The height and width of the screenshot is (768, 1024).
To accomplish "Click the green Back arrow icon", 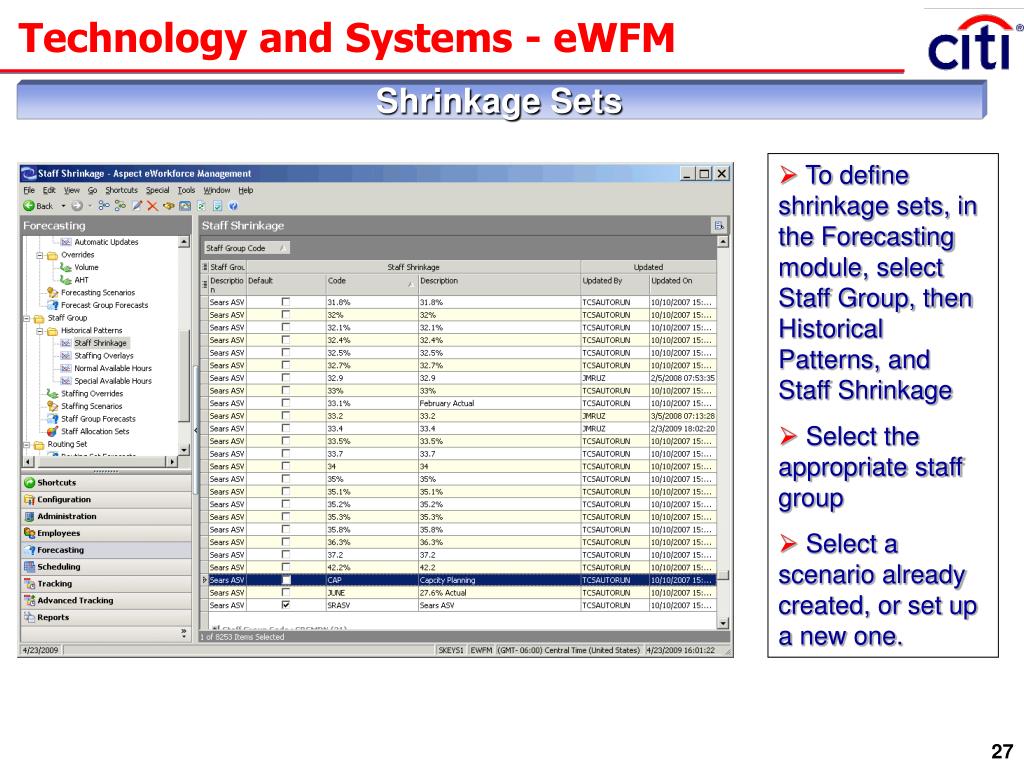I will click(29, 206).
